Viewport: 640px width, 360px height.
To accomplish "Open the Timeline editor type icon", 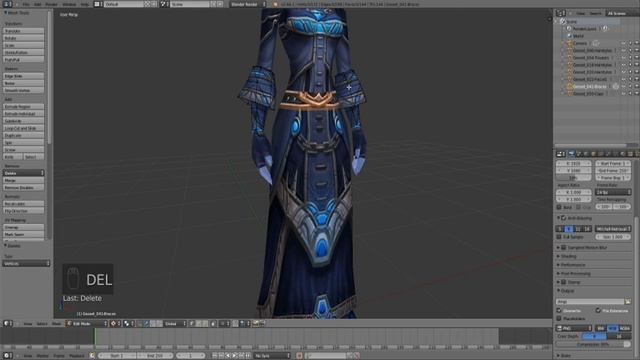I will point(7,356).
